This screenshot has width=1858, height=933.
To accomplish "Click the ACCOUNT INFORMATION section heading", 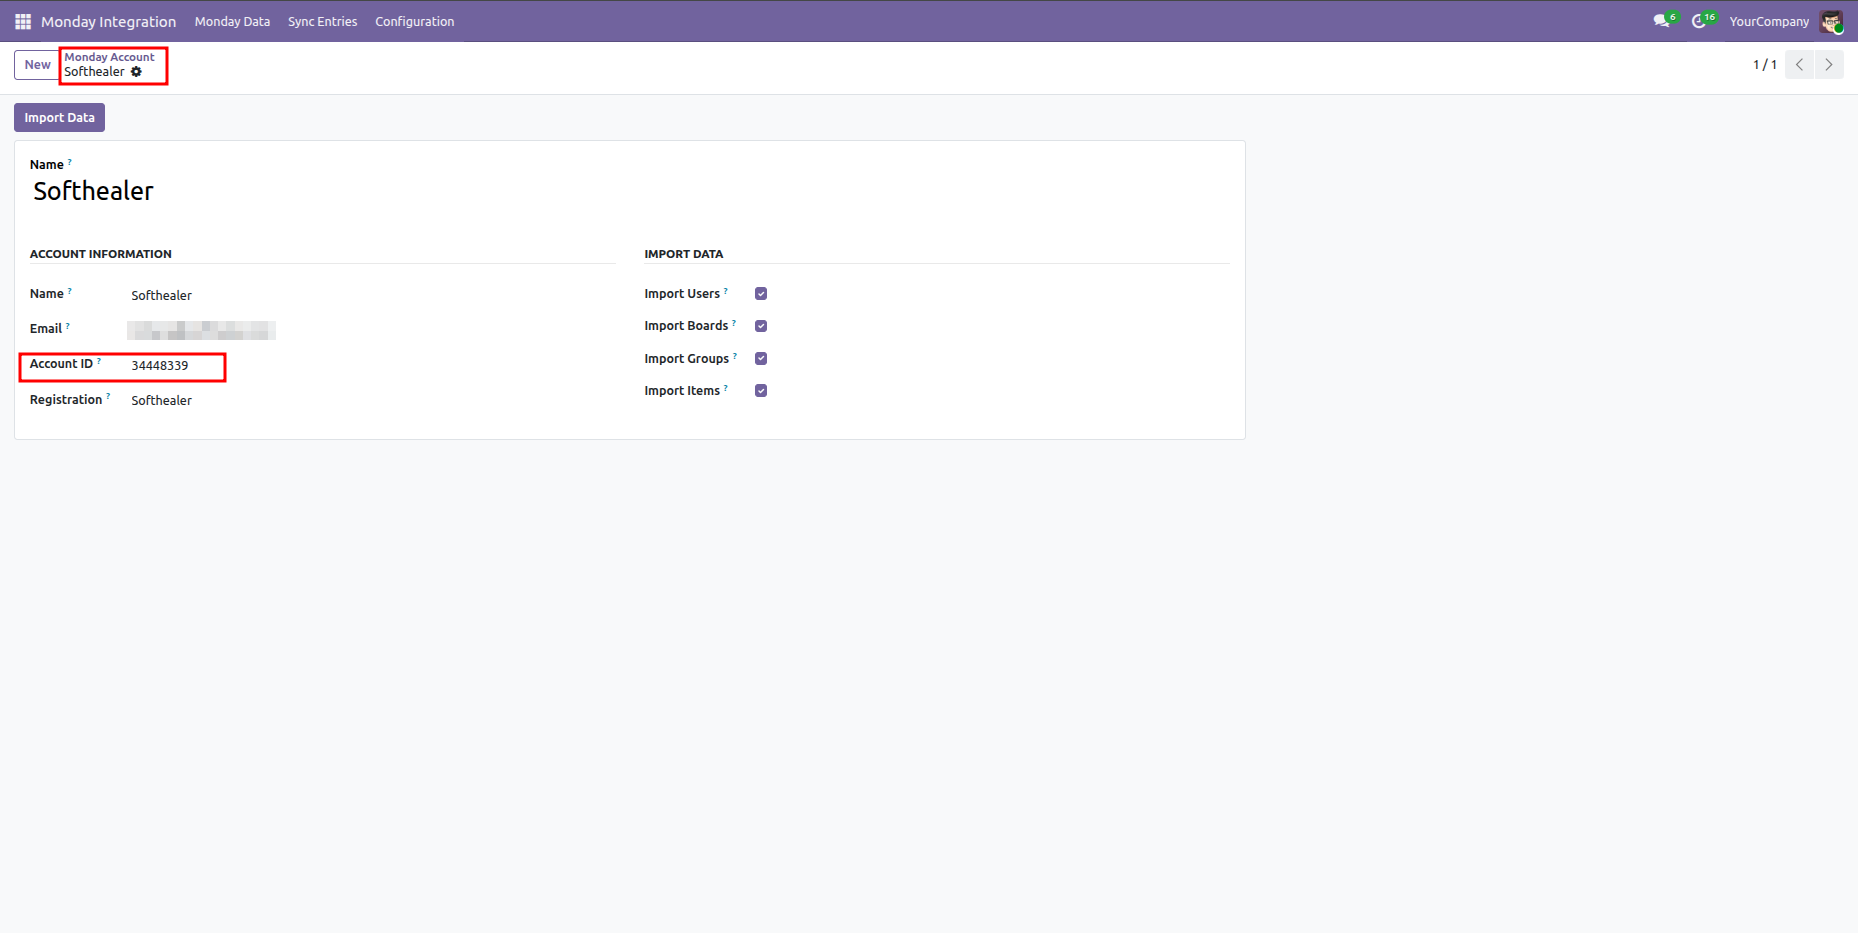I will click(x=101, y=254).
